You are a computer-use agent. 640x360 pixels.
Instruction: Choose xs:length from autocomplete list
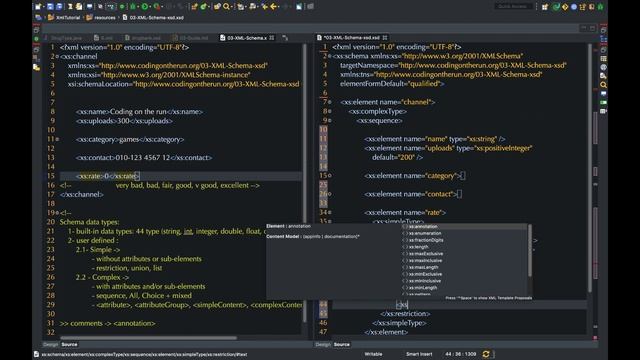point(464,247)
